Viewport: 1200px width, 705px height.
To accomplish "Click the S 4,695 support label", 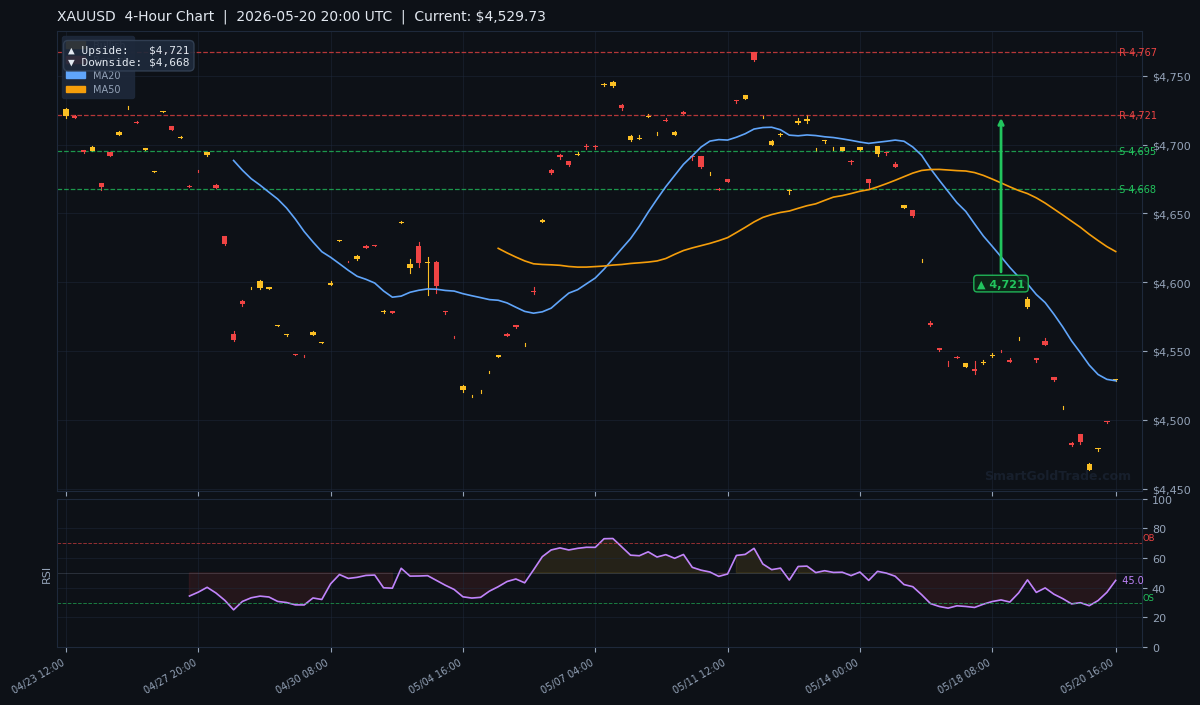I will pos(1137,151).
